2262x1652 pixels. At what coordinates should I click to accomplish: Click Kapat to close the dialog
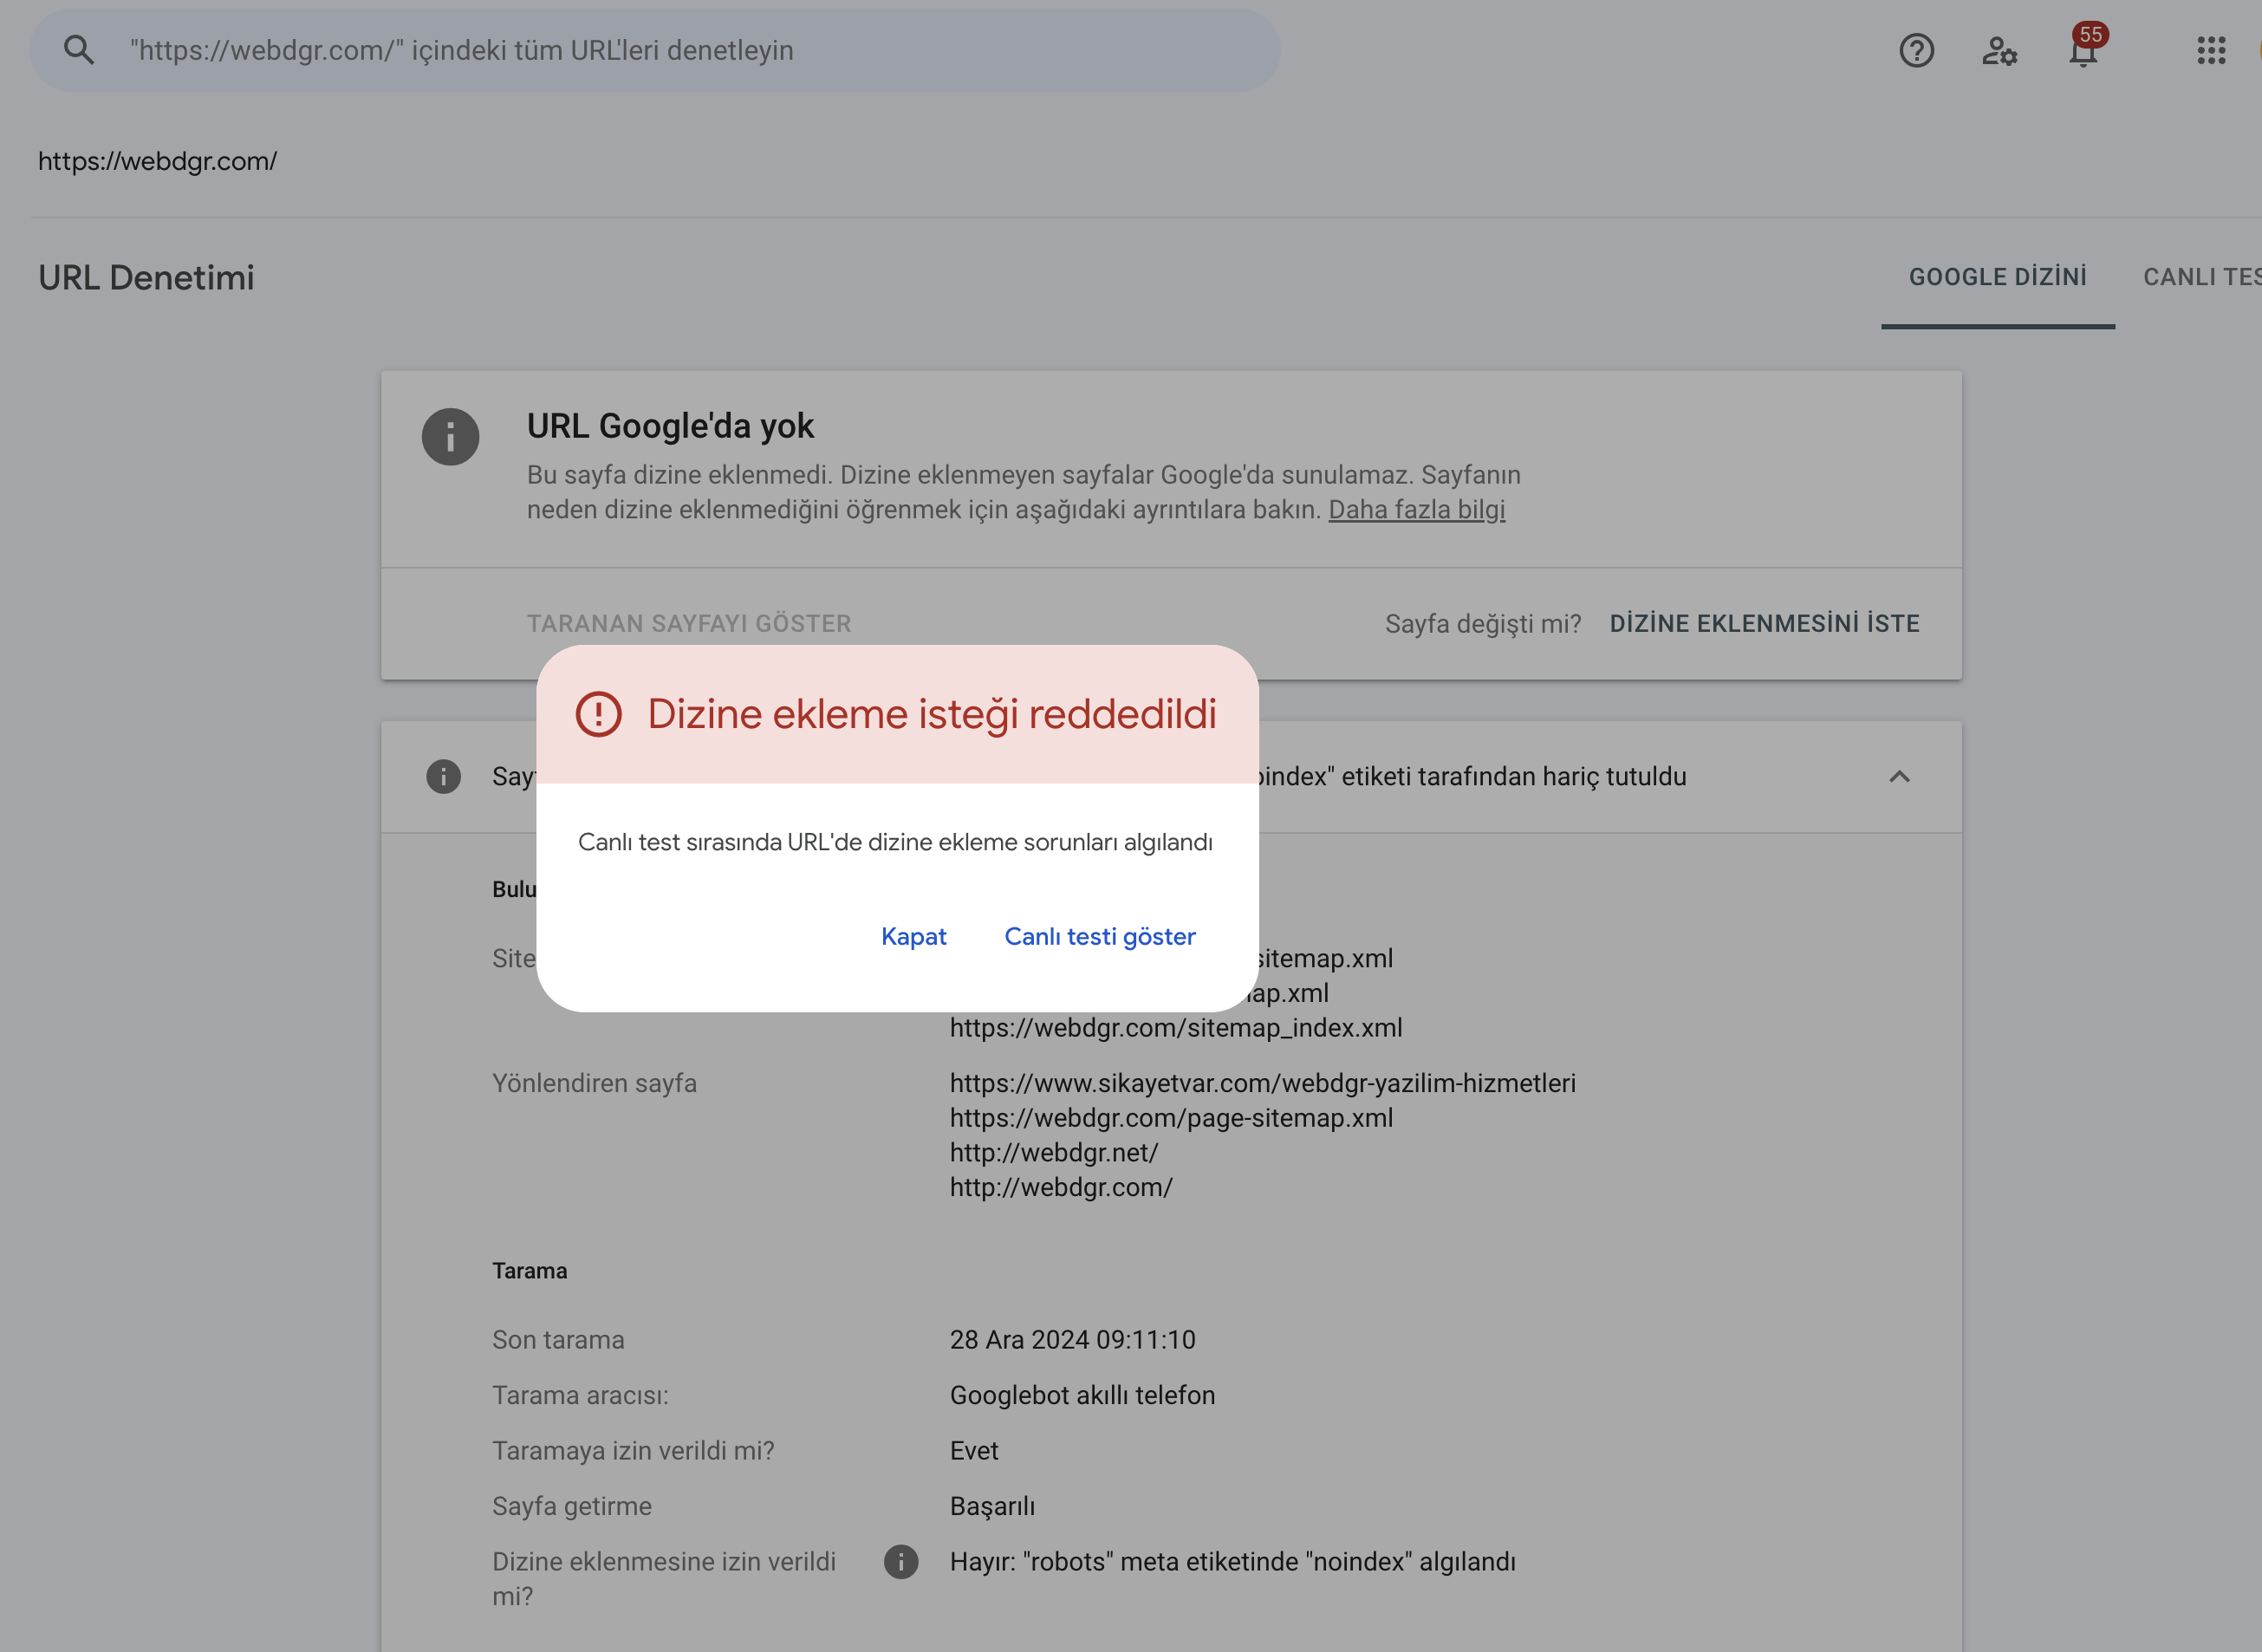coord(913,936)
